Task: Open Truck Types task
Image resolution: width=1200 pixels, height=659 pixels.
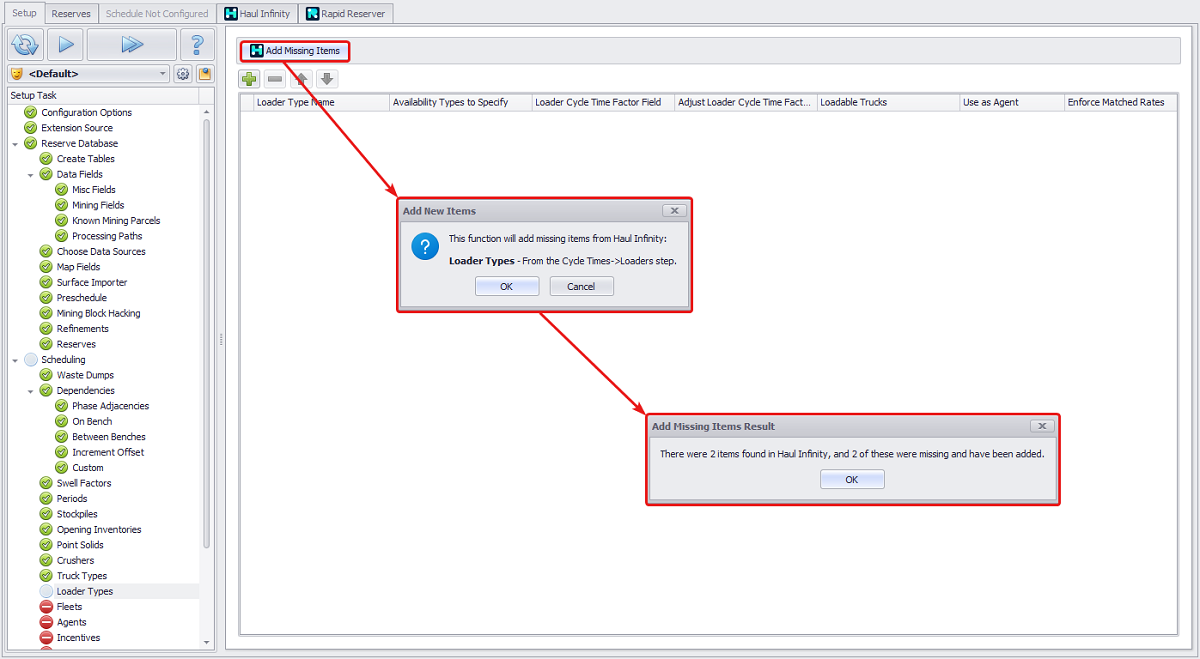Action: pos(82,577)
